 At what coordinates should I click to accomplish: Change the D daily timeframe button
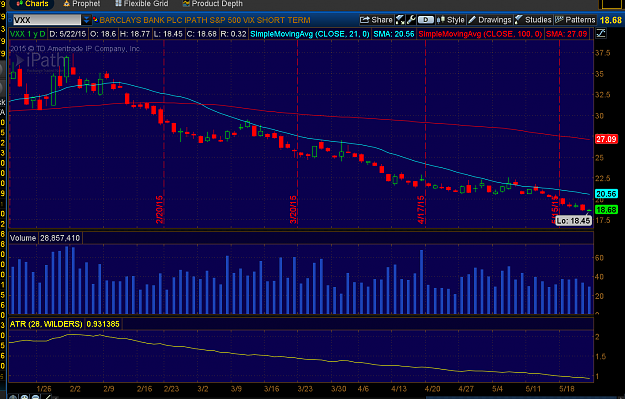pos(426,20)
